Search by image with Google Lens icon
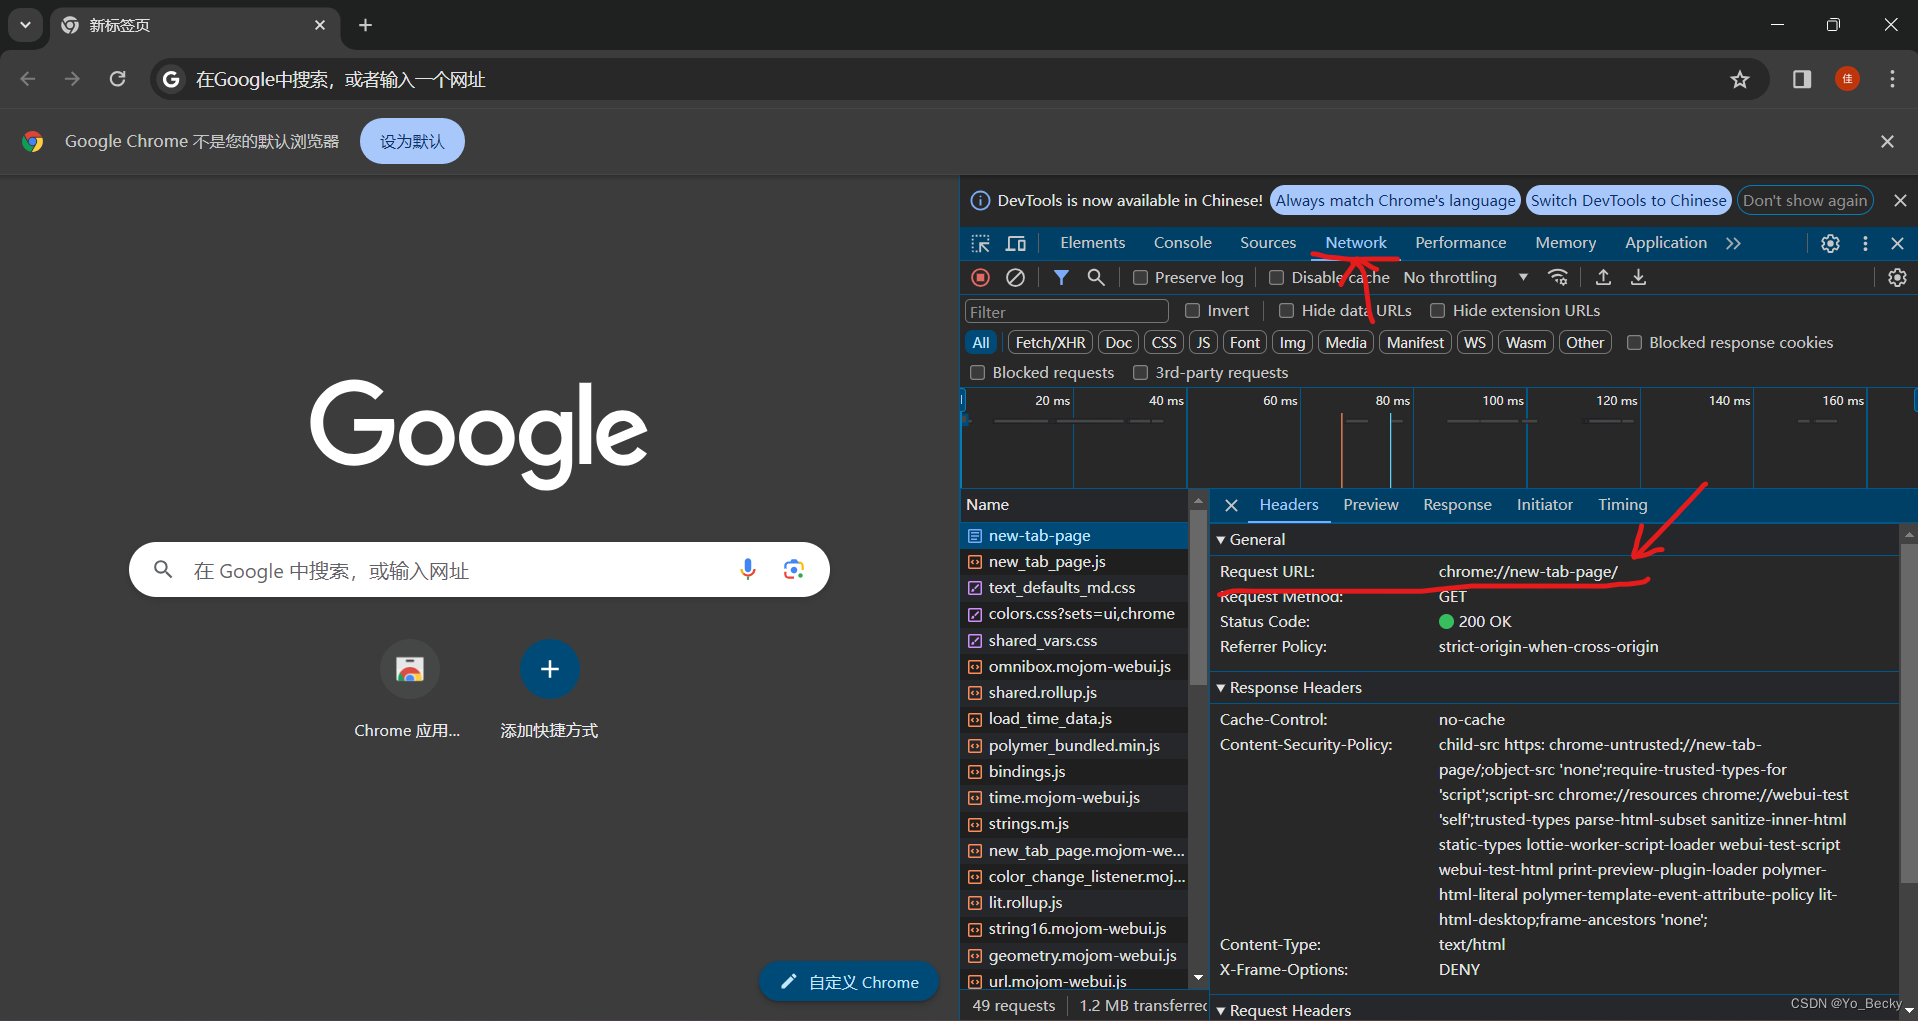Screen dimensions: 1918x1021 pyautogui.click(x=794, y=569)
